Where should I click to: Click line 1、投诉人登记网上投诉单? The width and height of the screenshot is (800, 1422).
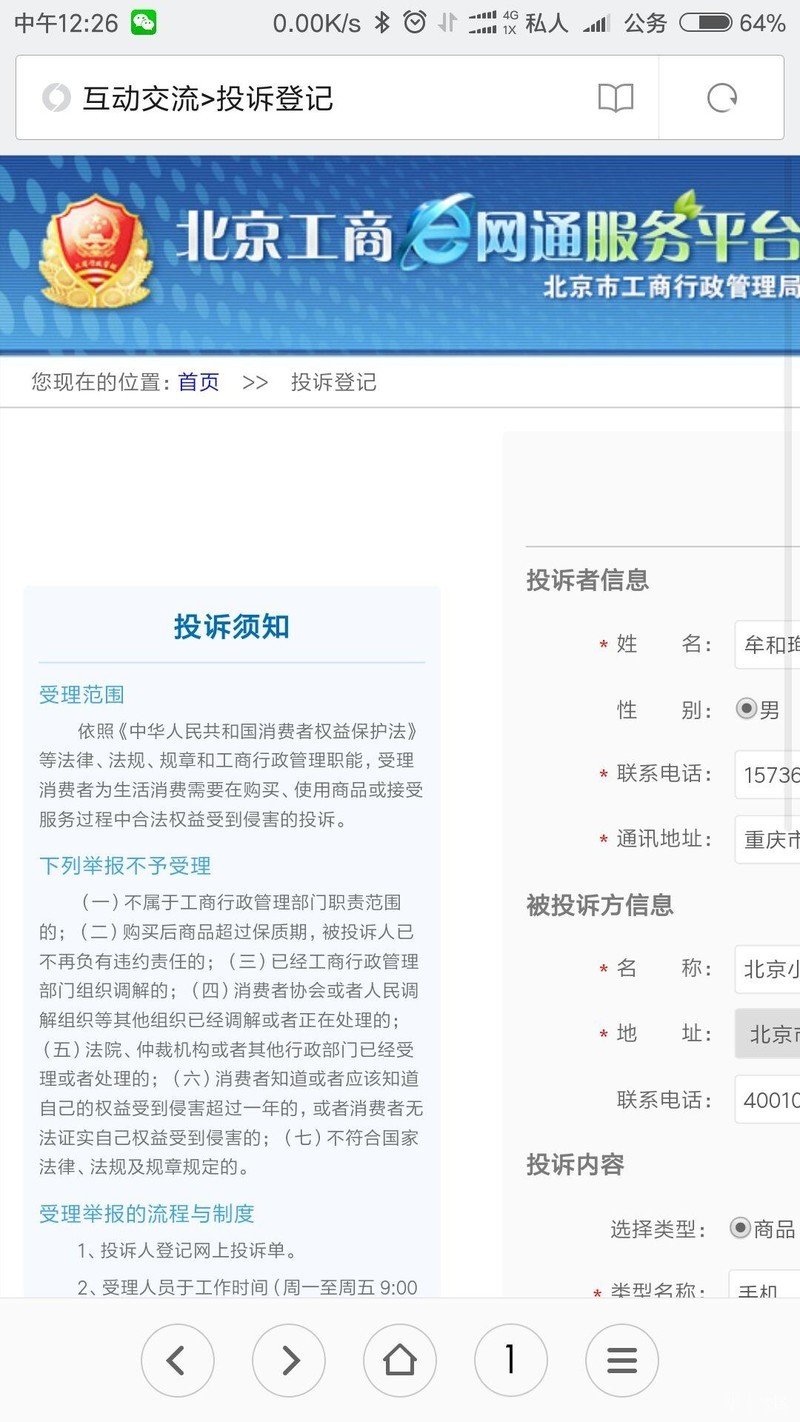point(187,1250)
